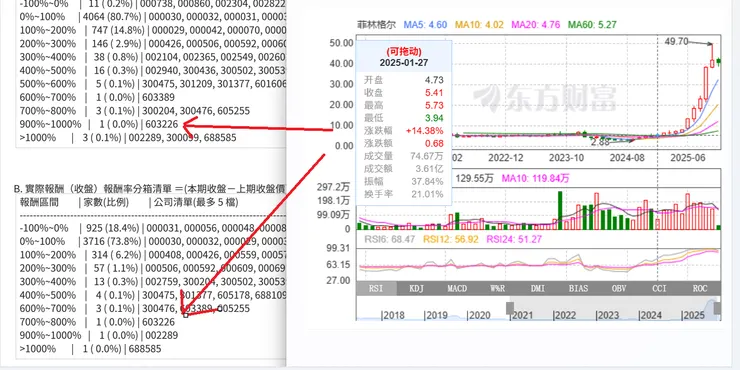Image resolution: width=740 pixels, height=370 pixels.
Task: Click the 换手率 21.01% value
Action: click(428, 194)
